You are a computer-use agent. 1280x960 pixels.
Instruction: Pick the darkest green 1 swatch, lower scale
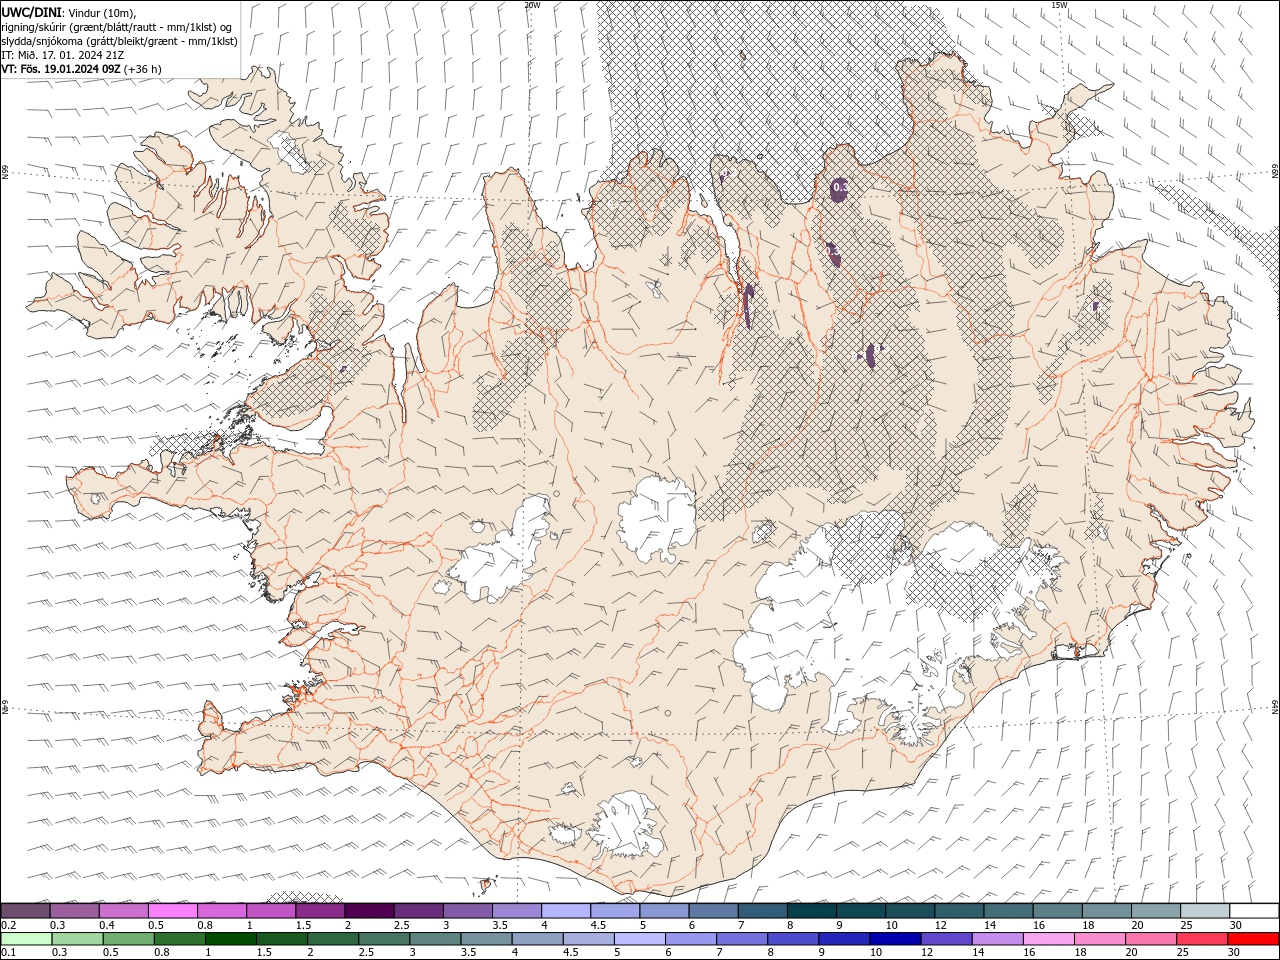[230, 939]
